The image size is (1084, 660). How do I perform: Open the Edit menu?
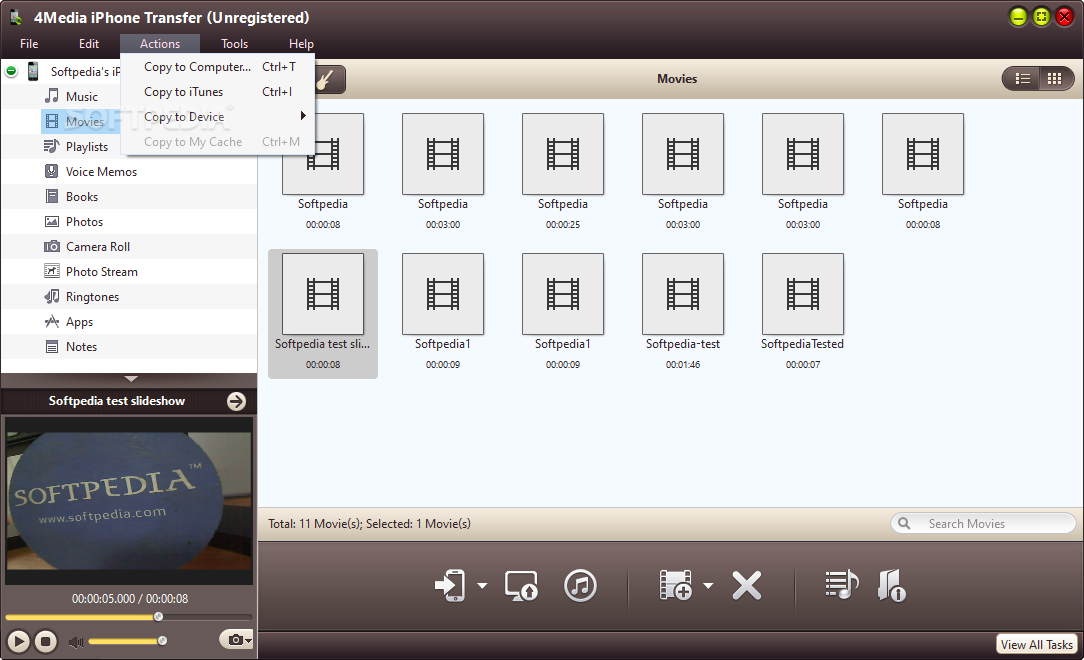[x=88, y=44]
